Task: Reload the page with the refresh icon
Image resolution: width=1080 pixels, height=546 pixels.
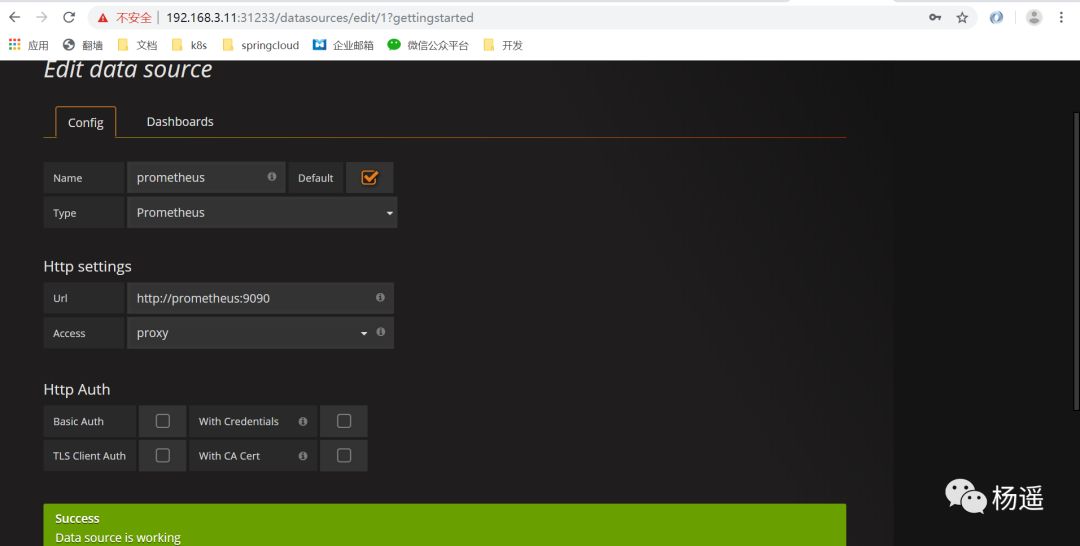Action: coord(69,17)
